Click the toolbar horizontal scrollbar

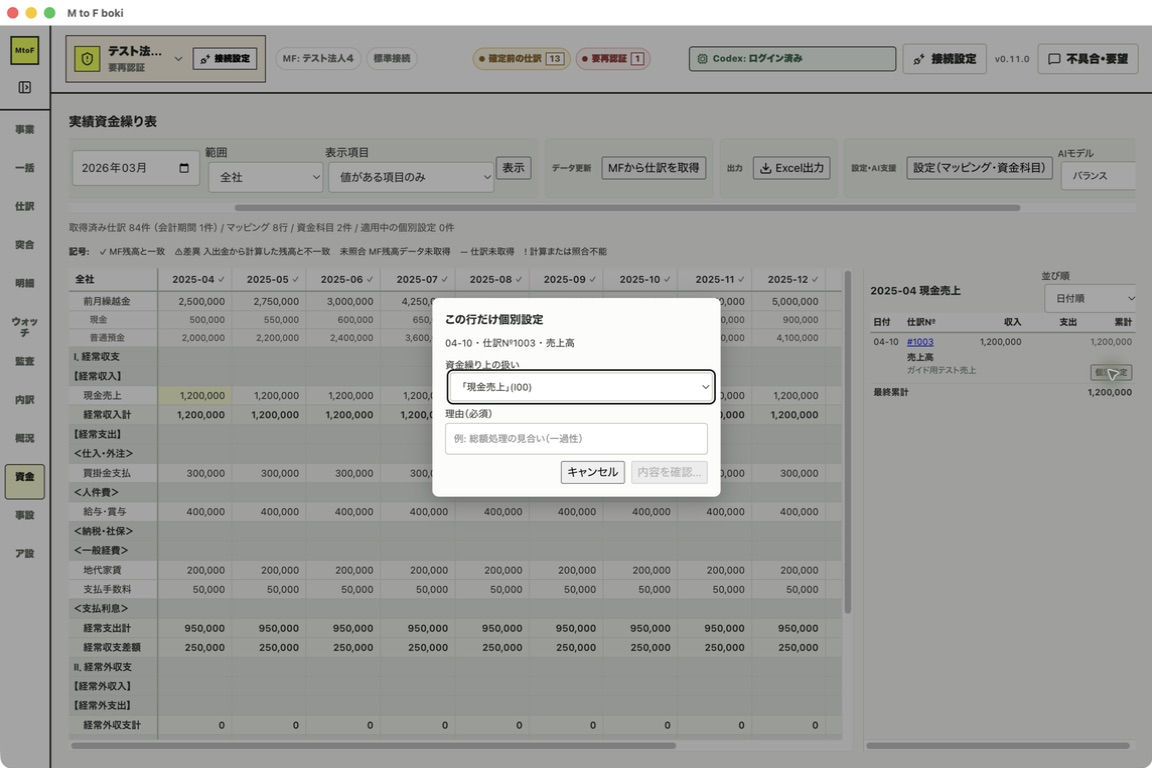coord(627,208)
